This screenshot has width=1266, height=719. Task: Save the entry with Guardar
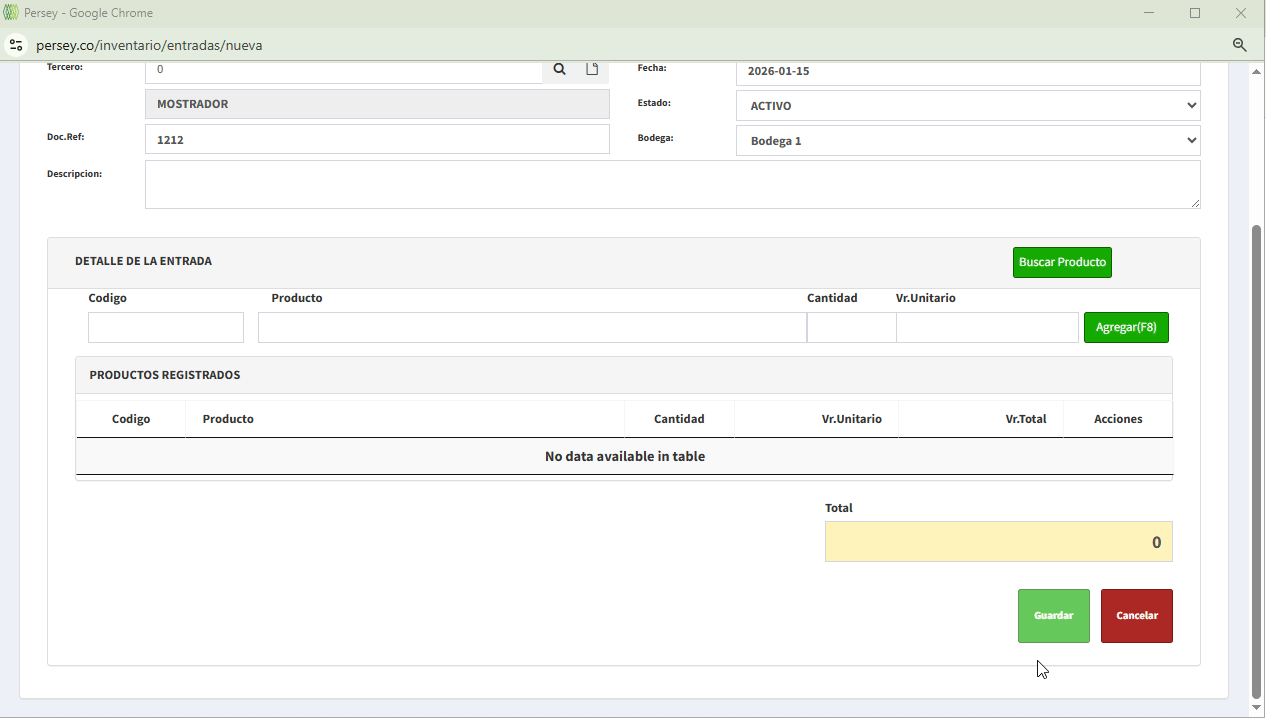1053,616
